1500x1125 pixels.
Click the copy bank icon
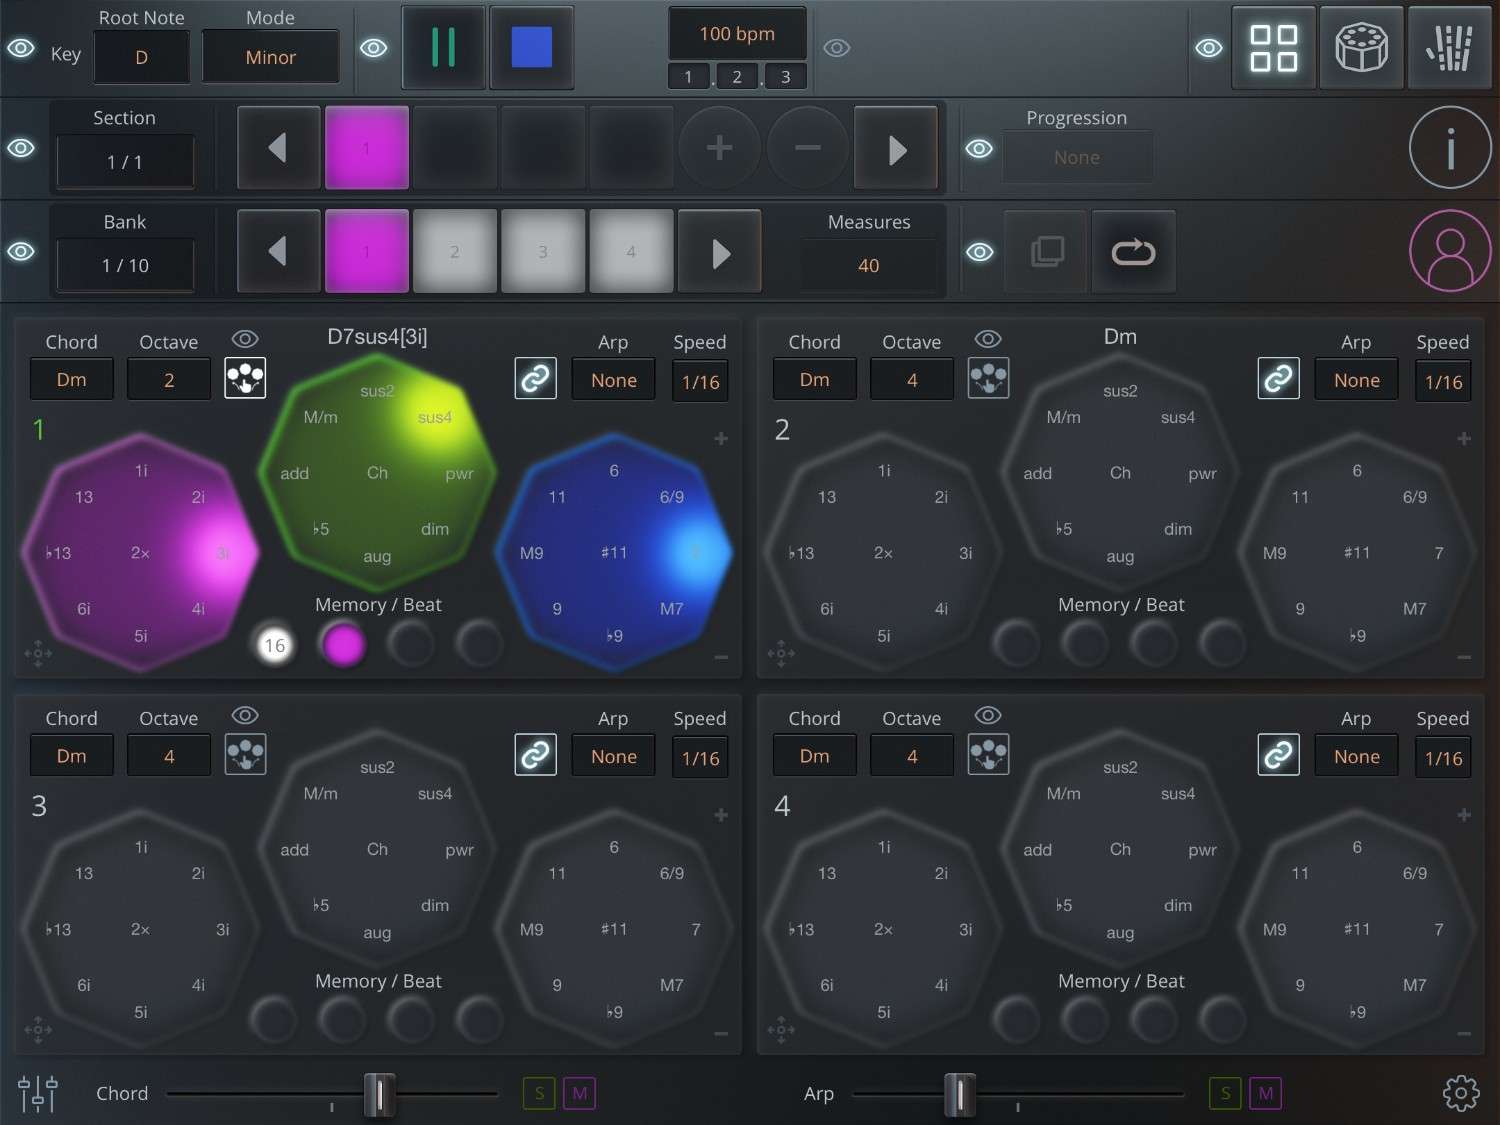tap(1045, 251)
